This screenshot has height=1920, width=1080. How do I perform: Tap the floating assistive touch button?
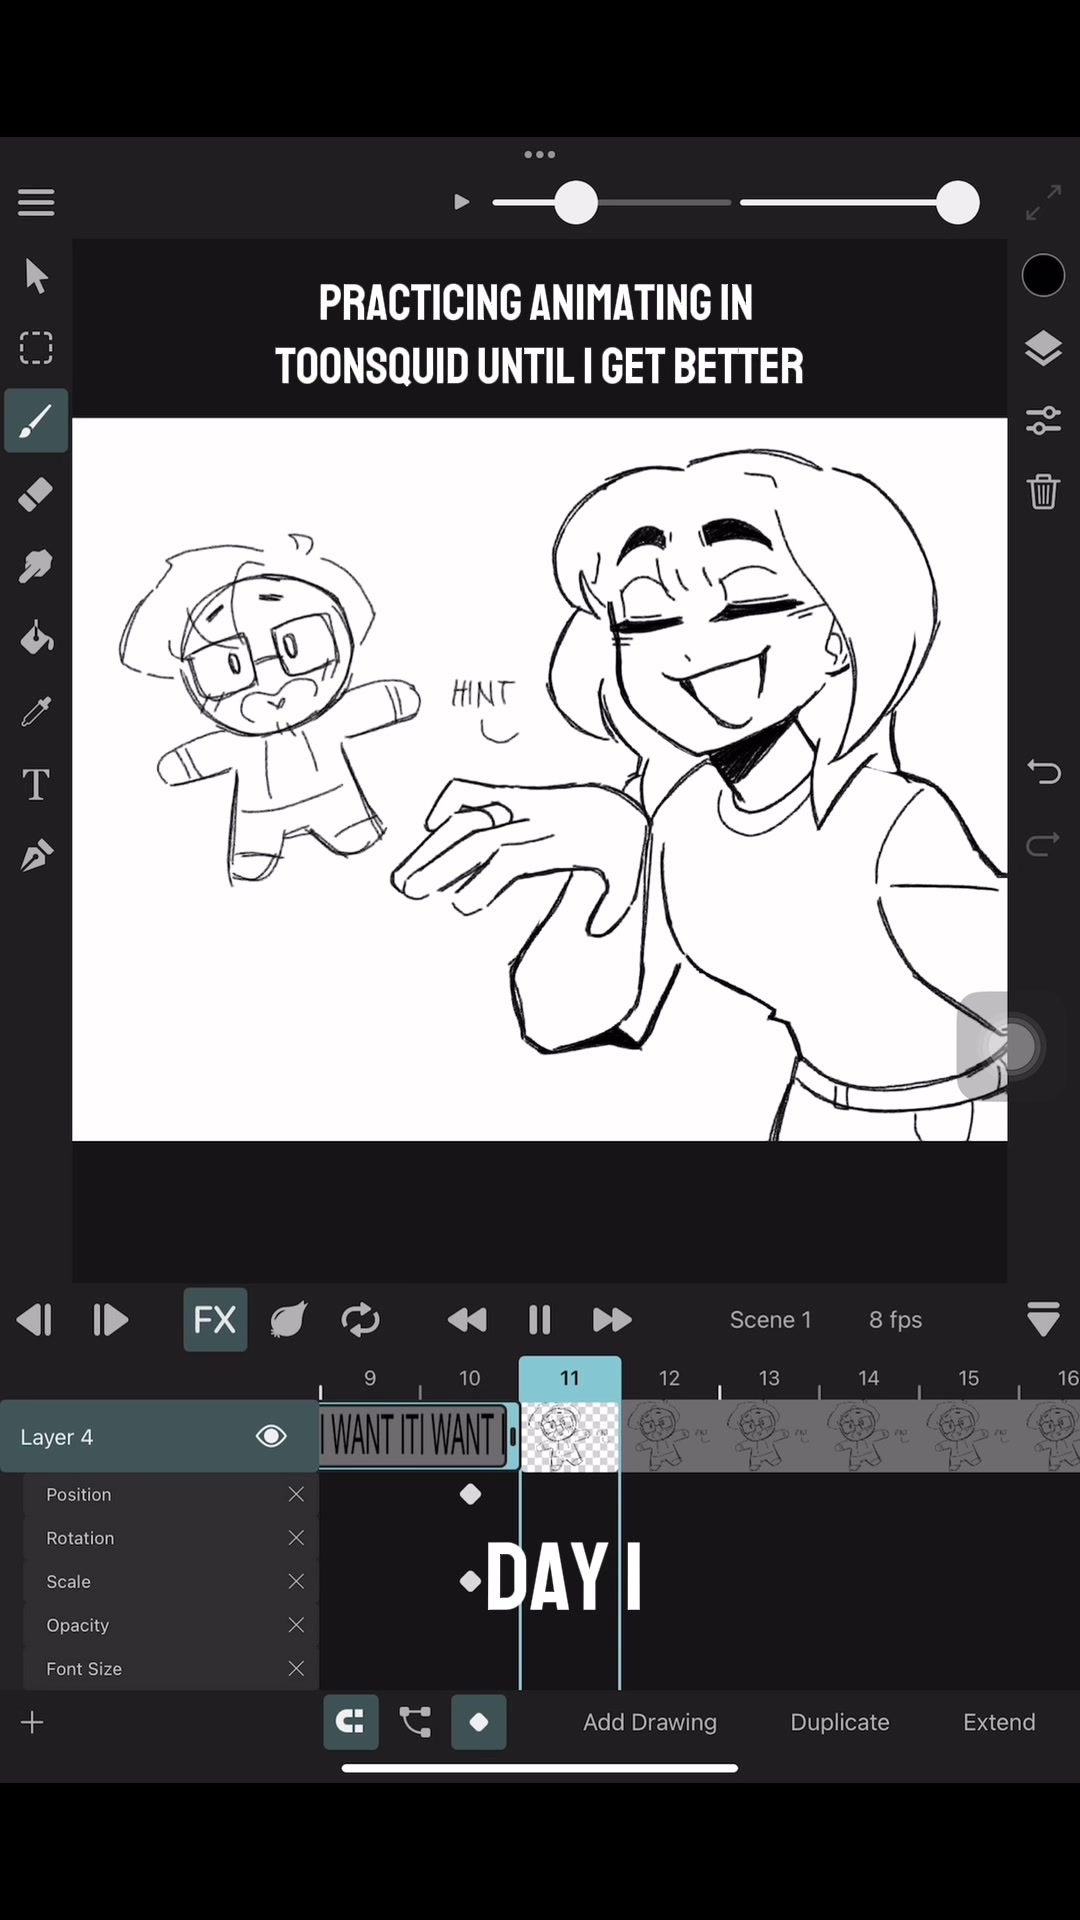(1013, 1047)
